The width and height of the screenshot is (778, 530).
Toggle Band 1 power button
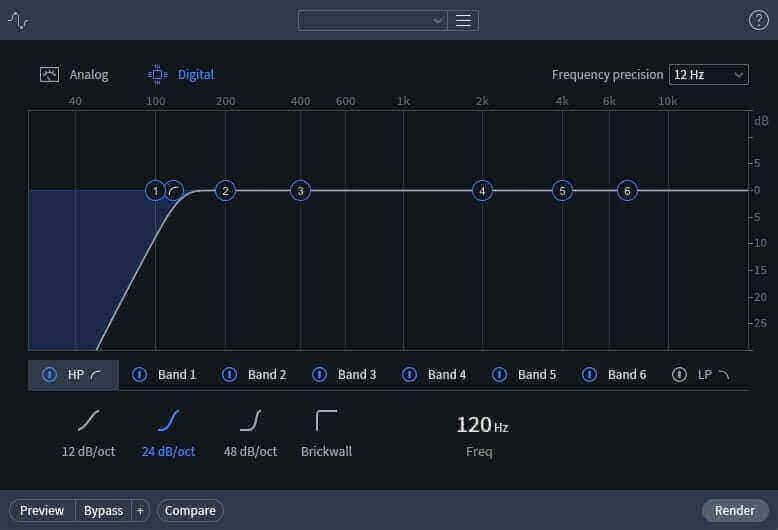139,375
